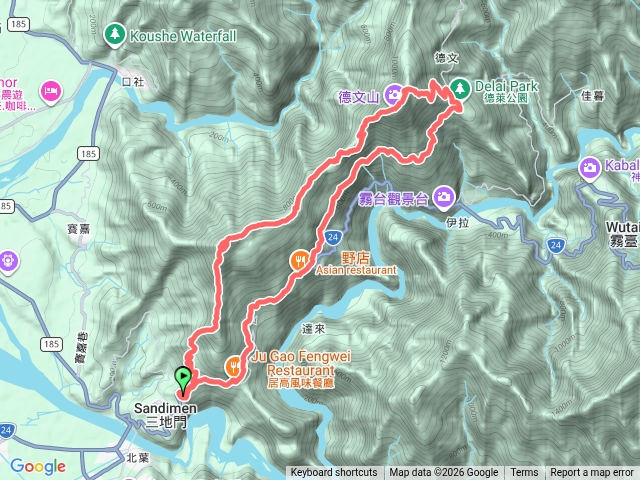Open Keyboard shortcuts
Image resolution: width=640 pixels, height=480 pixels.
tap(334, 473)
